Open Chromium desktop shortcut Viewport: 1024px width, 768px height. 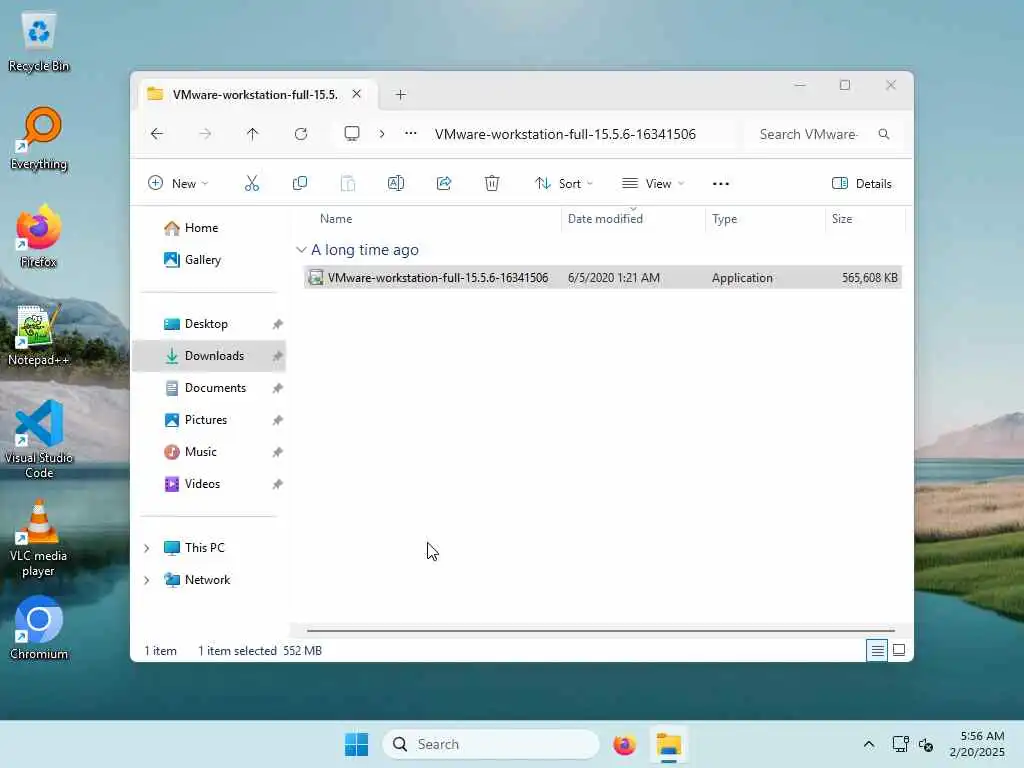pos(39,628)
